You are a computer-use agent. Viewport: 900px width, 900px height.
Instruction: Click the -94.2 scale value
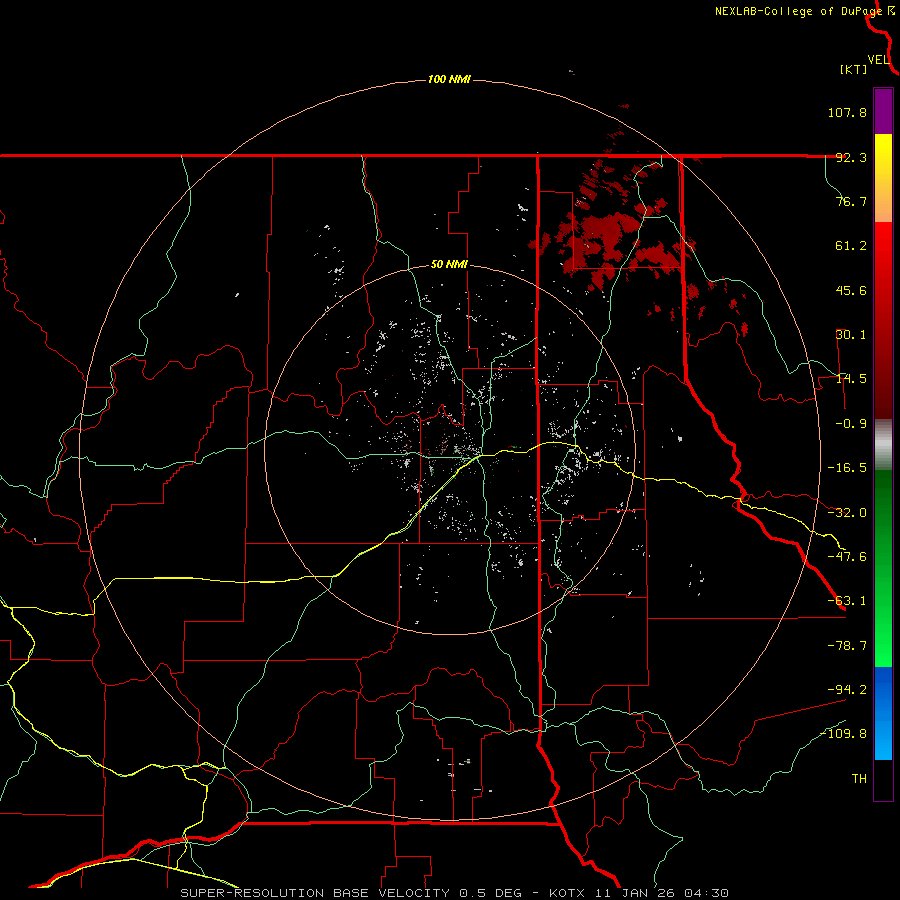(x=847, y=689)
